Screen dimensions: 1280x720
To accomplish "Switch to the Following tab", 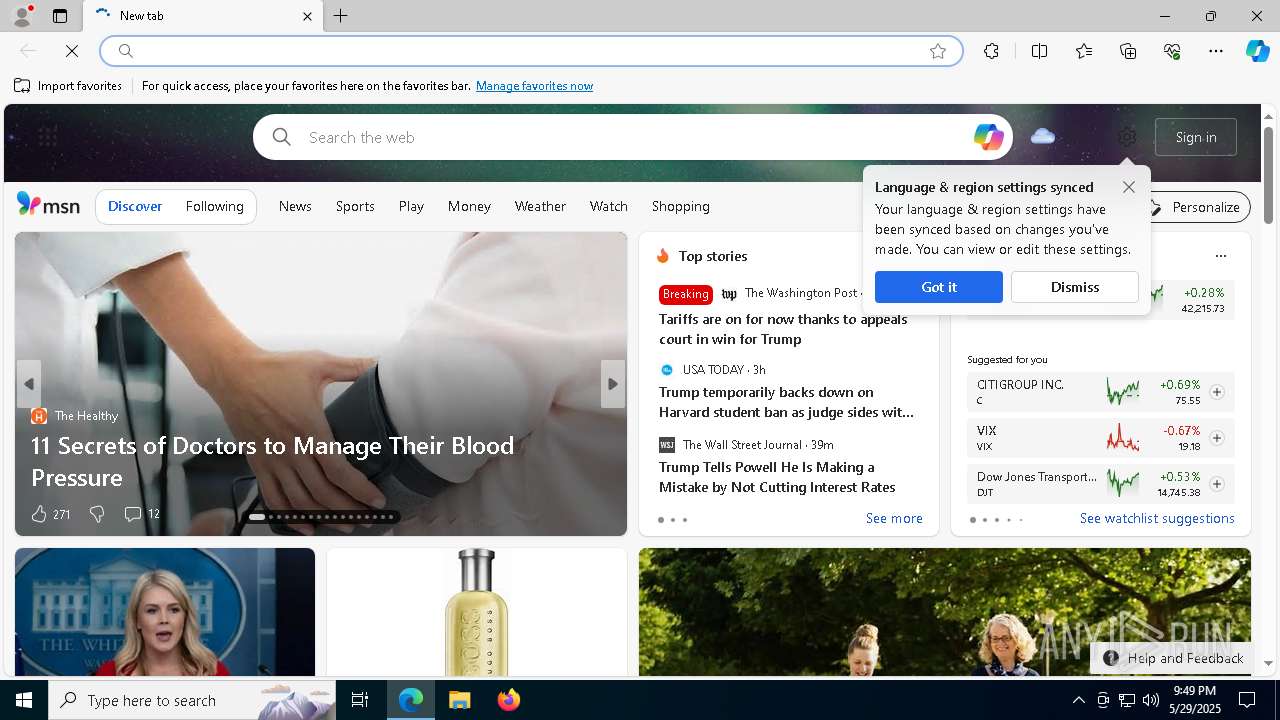I will coord(214,206).
